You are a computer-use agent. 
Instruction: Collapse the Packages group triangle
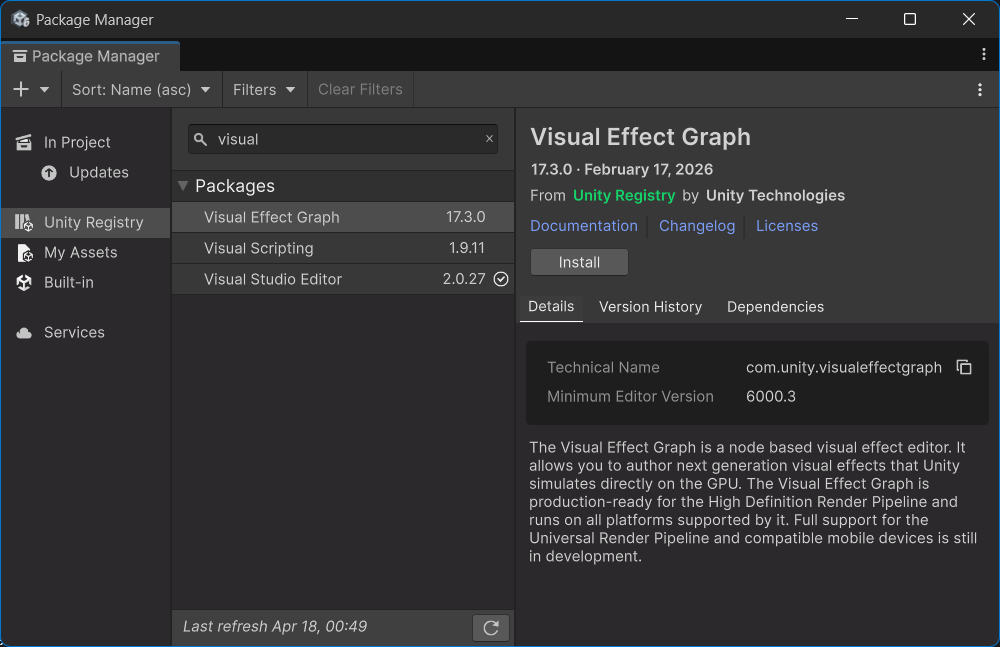coord(183,186)
